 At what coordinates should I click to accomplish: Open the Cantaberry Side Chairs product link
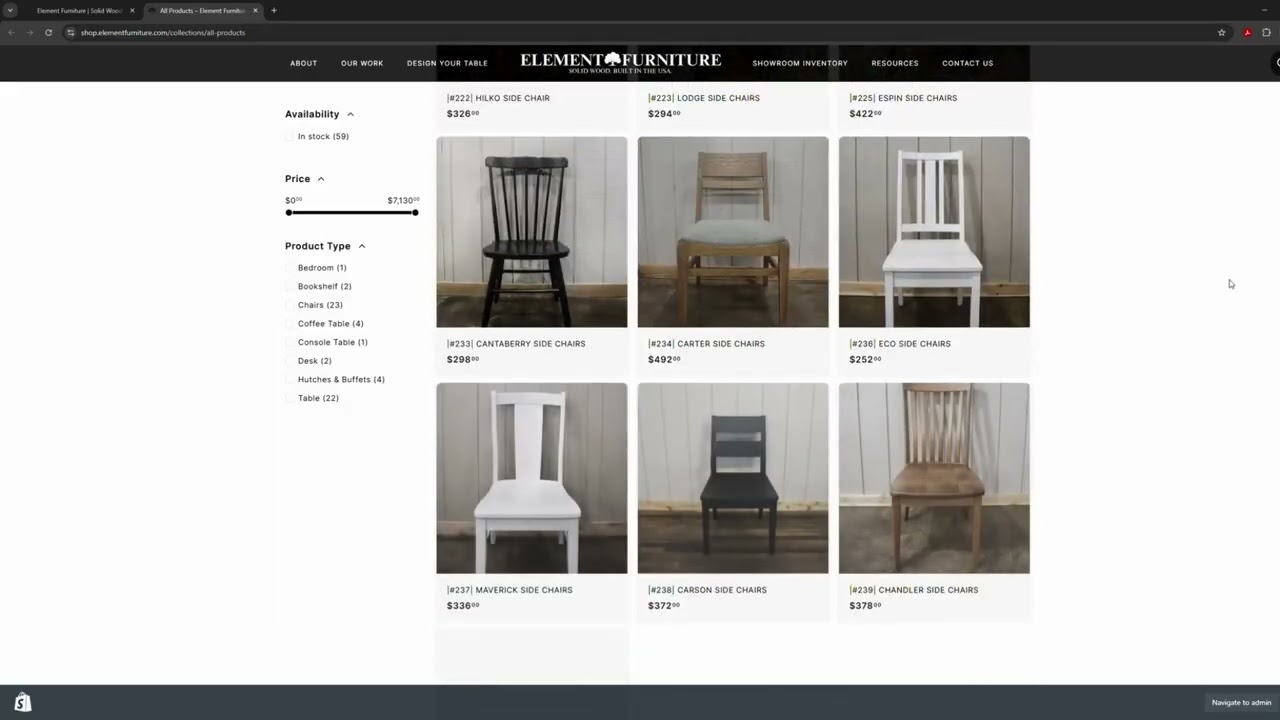[516, 344]
